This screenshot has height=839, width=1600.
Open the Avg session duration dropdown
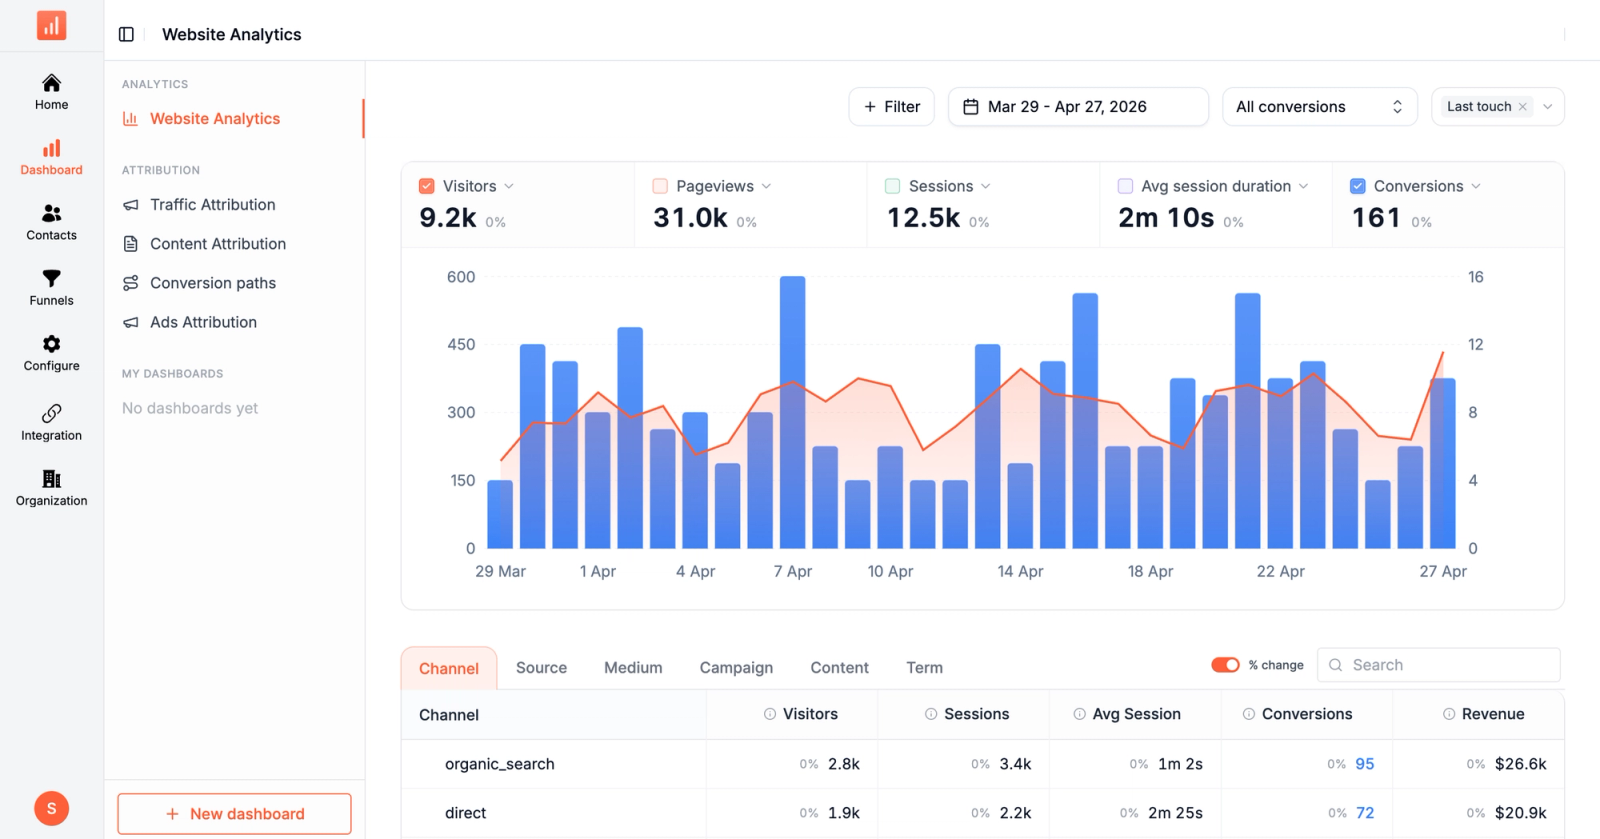point(1303,186)
